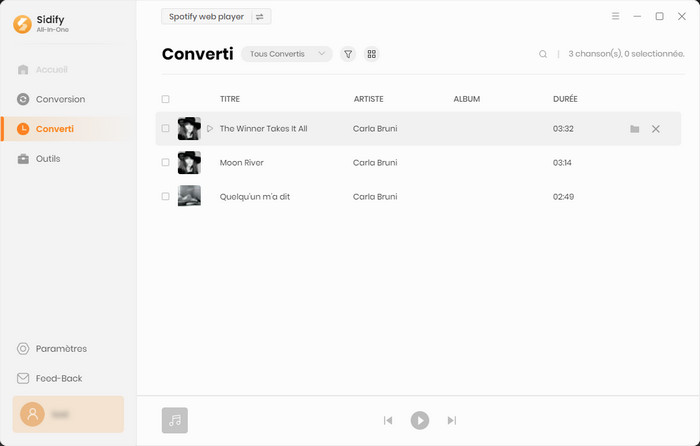This screenshot has height=446, width=700.
Task: Click the Feed-Back link
Action: 58,379
